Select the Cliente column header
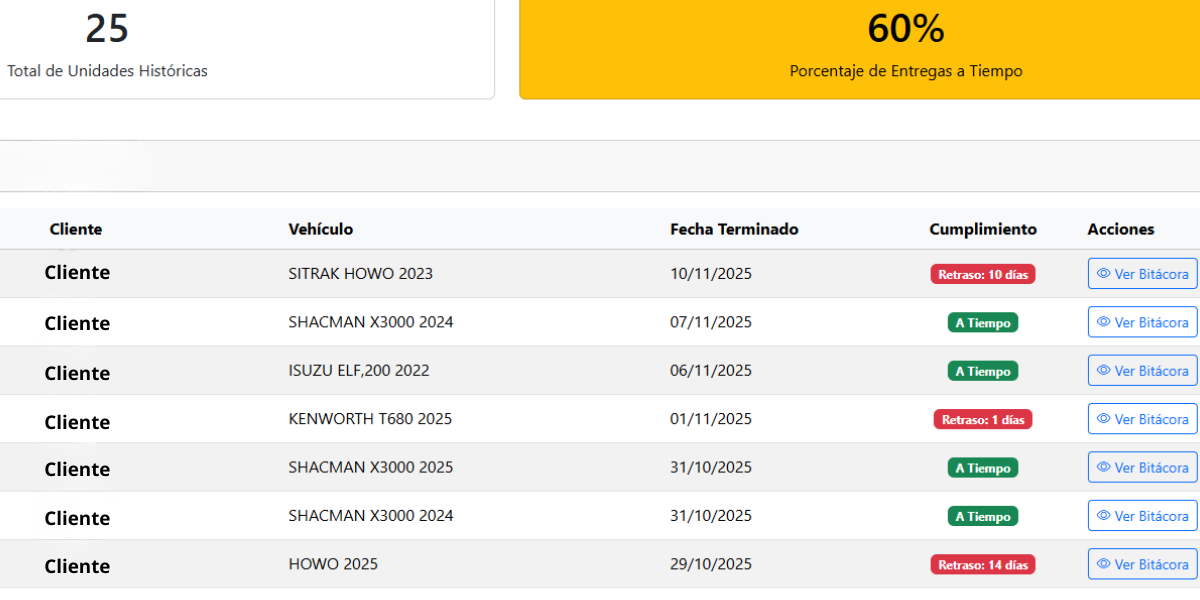 point(76,229)
